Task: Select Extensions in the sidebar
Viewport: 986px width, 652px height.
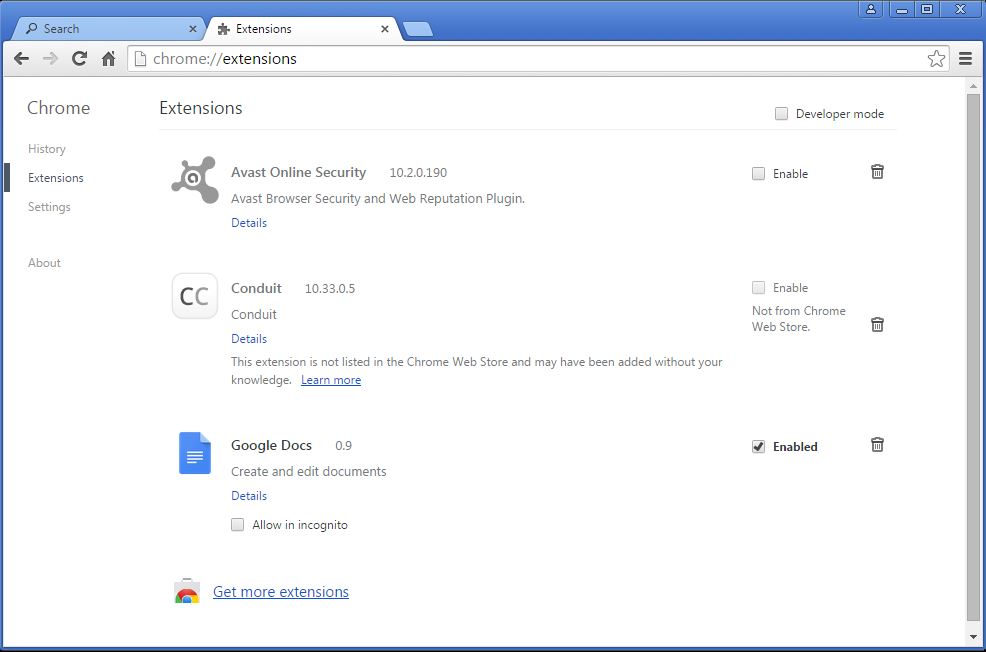Action: point(56,178)
